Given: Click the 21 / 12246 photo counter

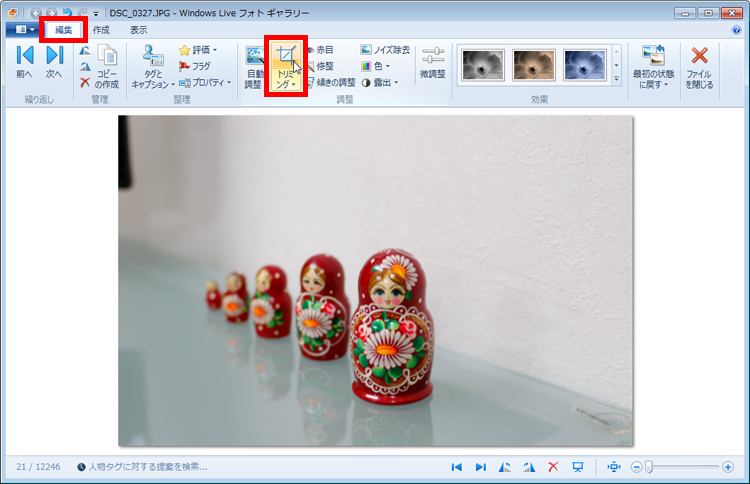Looking at the screenshot, I should click(38, 467).
